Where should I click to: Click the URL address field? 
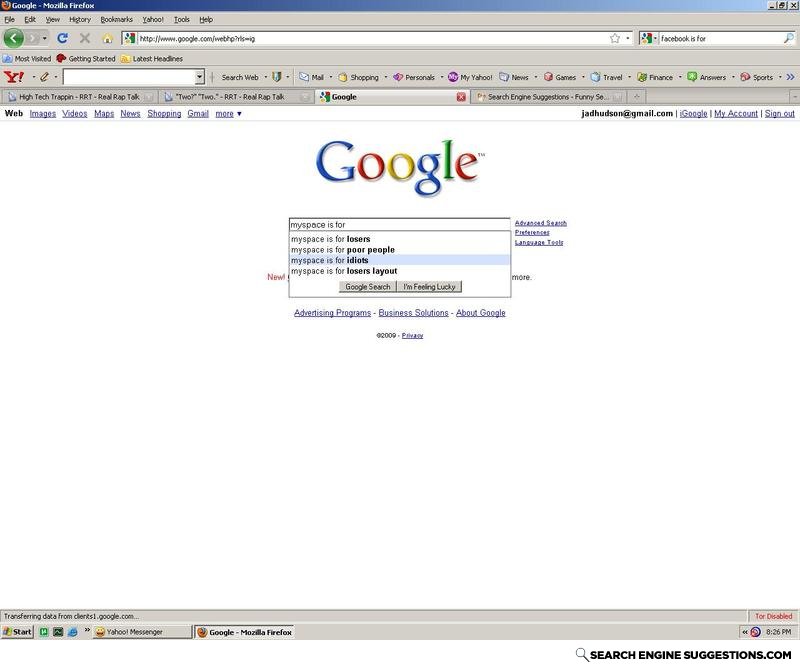click(372, 38)
